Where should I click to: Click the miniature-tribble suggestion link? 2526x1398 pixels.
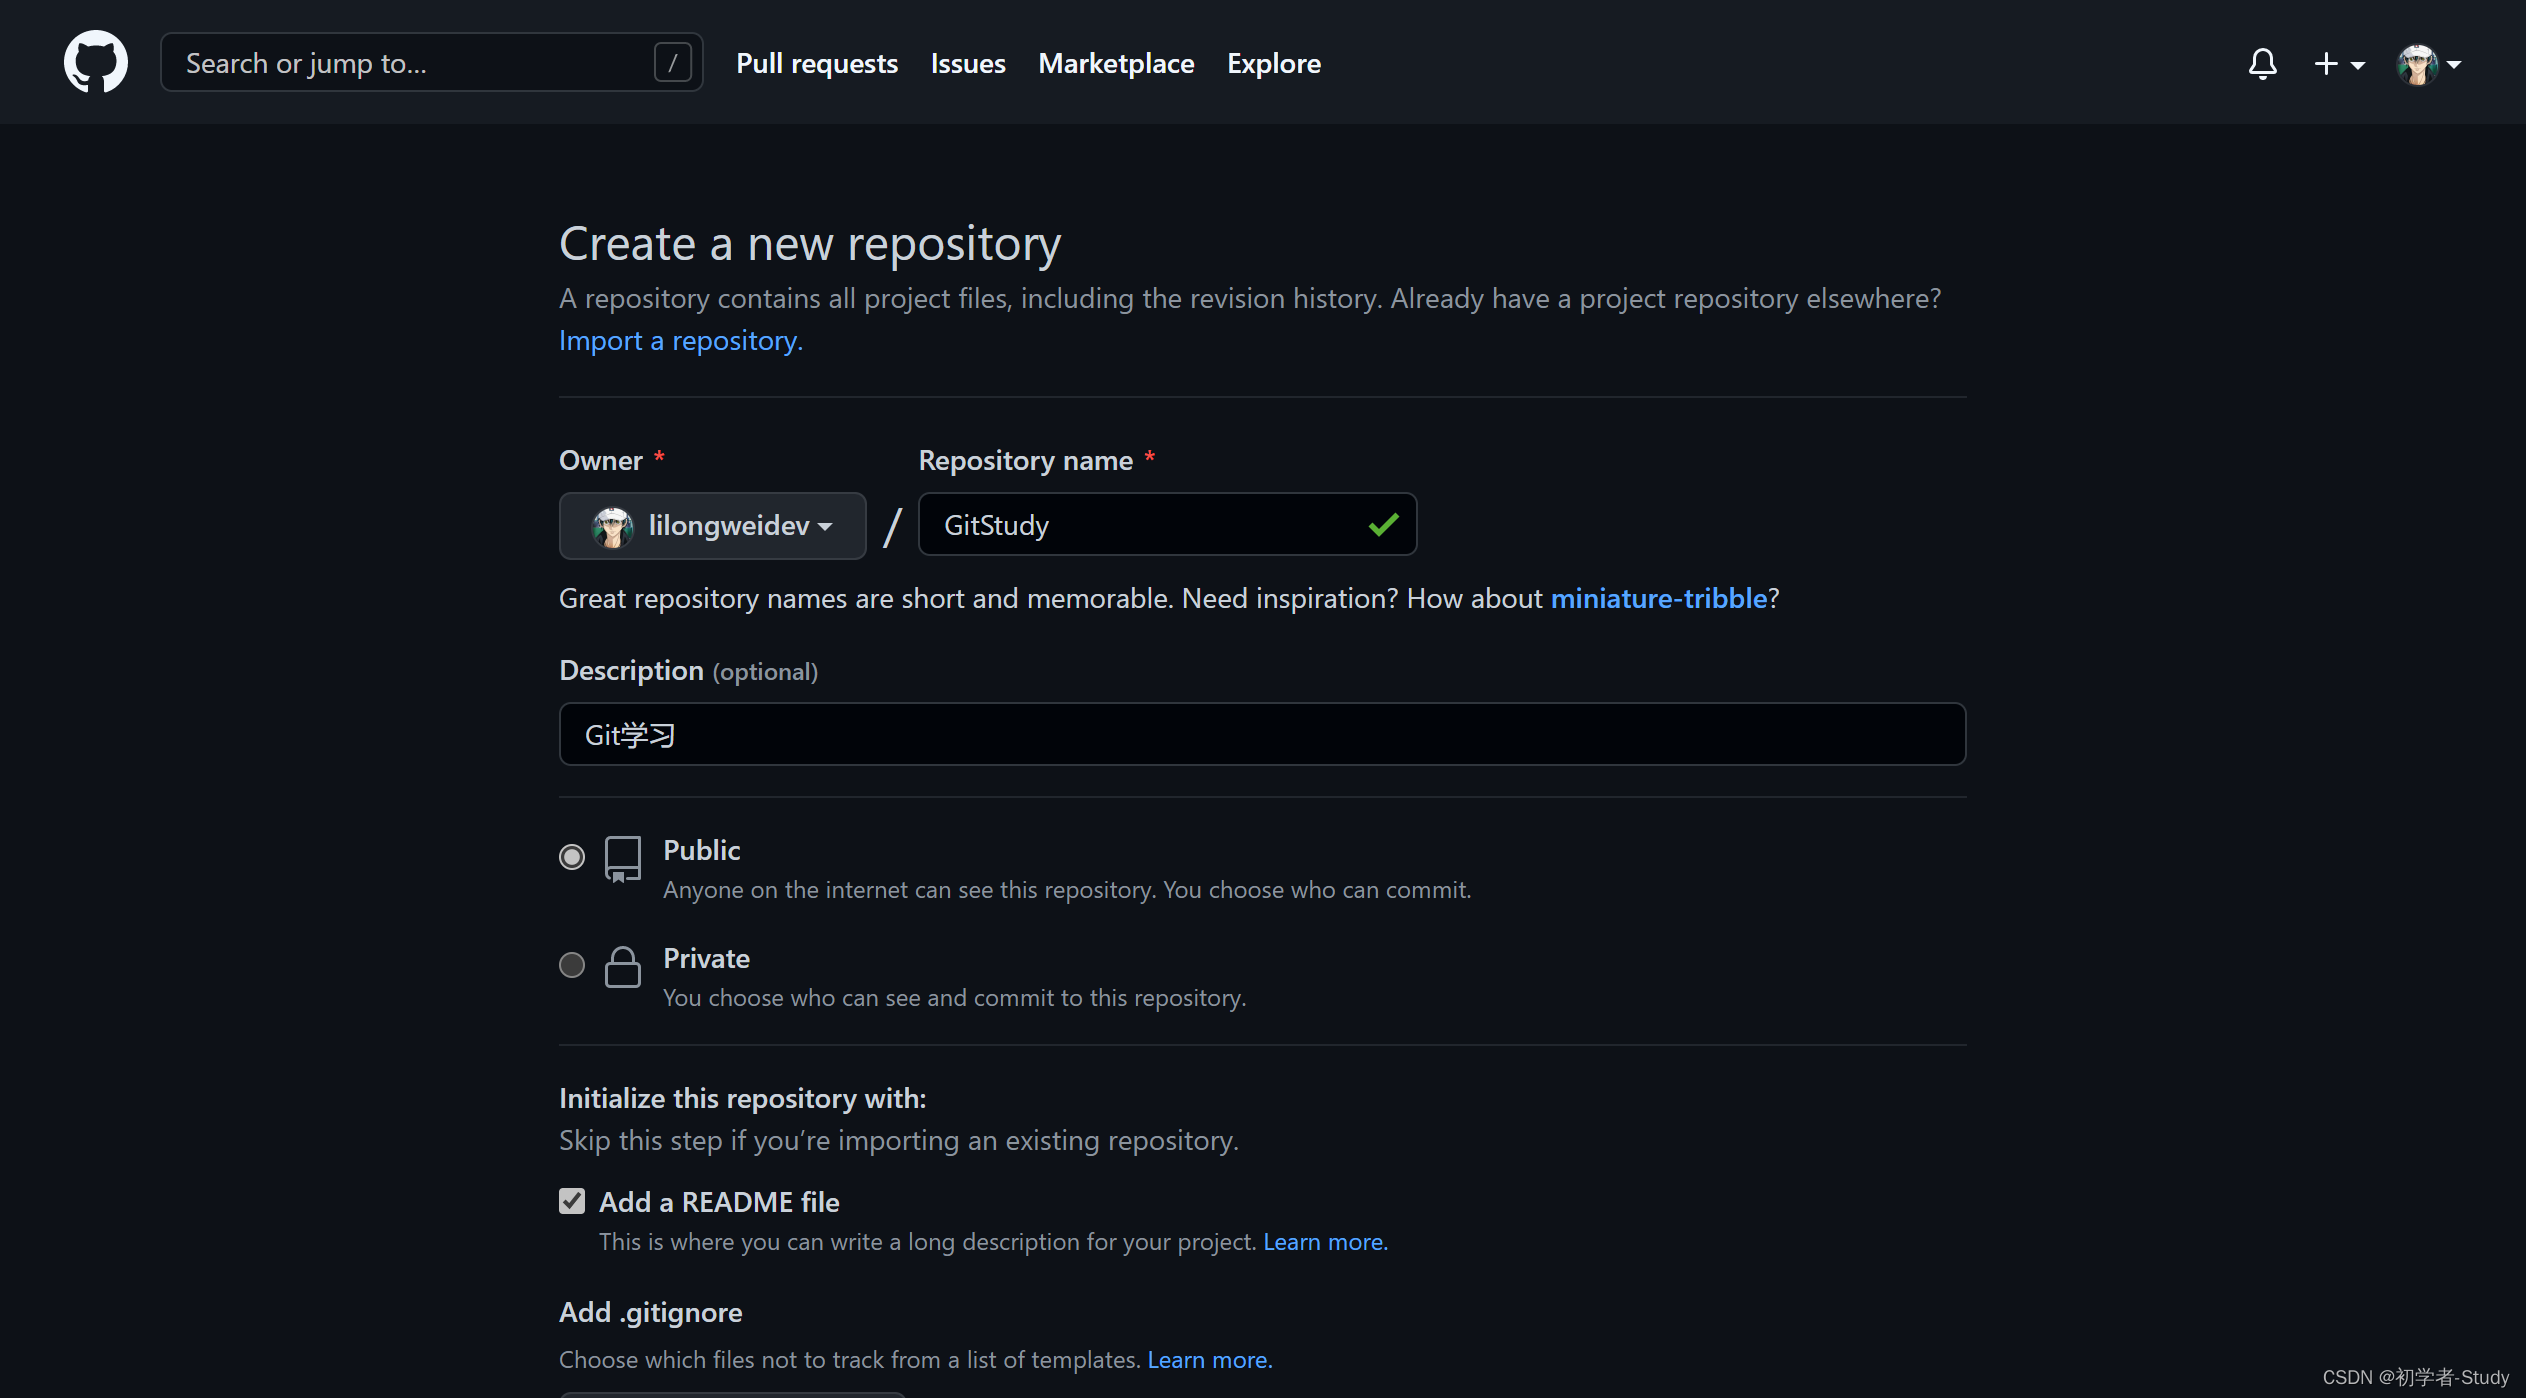pyautogui.click(x=1657, y=597)
